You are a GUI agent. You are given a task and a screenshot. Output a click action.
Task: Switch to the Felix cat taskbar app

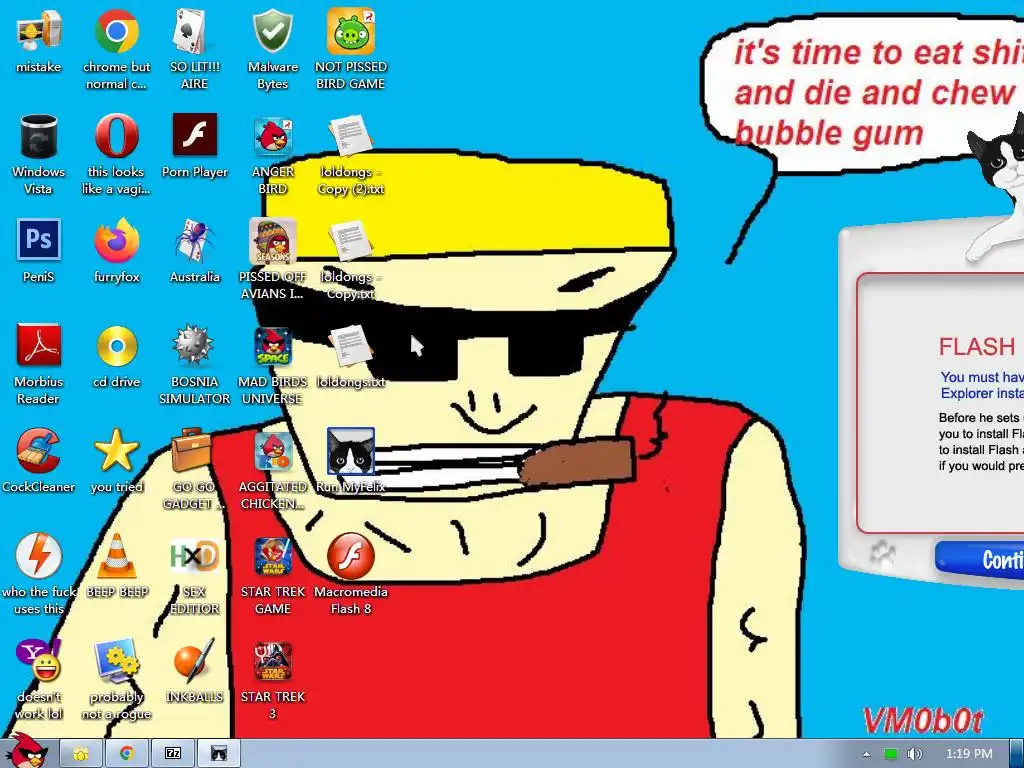219,754
